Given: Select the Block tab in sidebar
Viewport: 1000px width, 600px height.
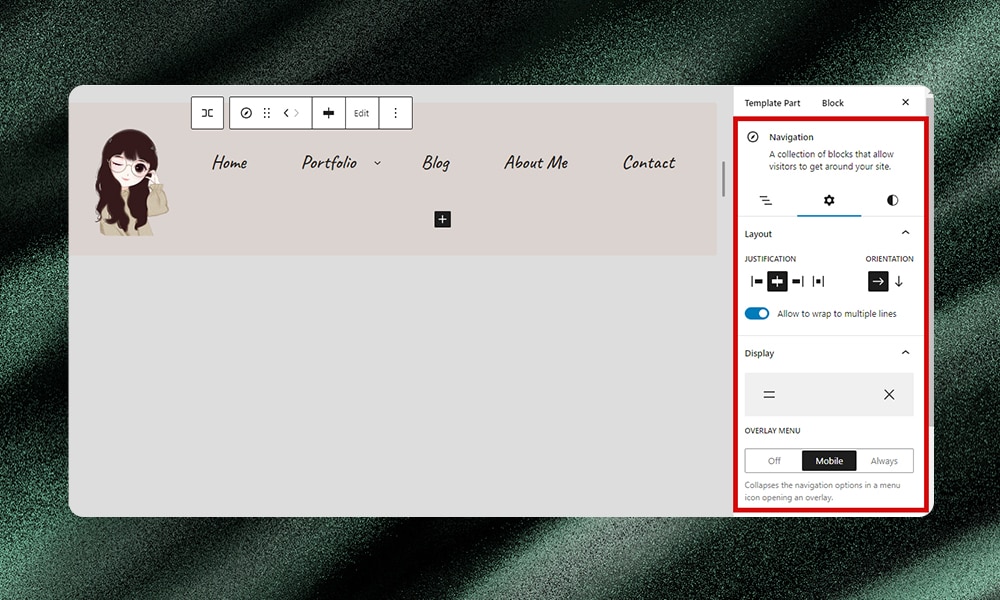Looking at the screenshot, I should click(x=833, y=103).
